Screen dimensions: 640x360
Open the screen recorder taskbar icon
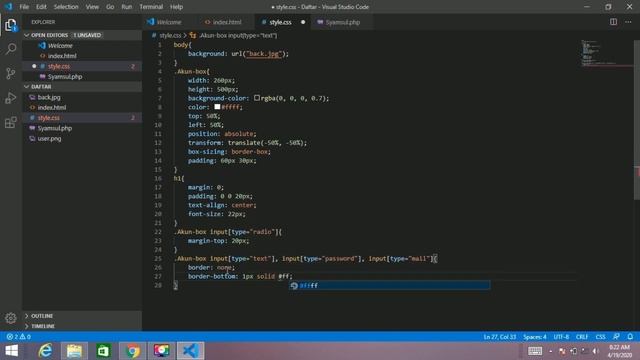(161, 351)
